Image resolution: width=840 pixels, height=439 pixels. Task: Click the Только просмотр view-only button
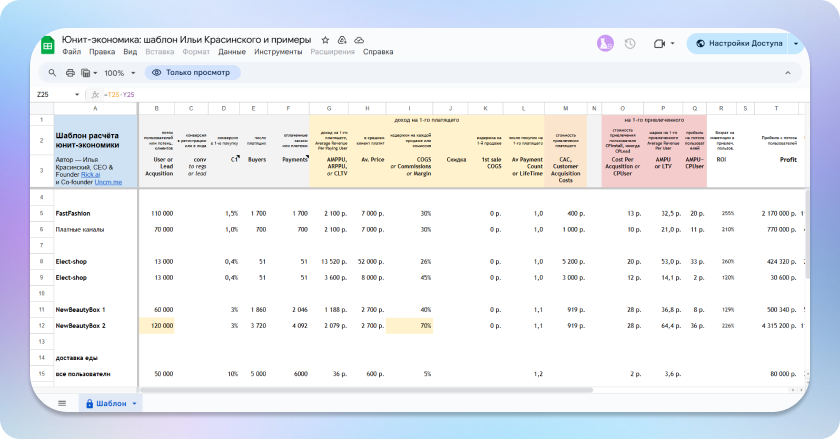(192, 73)
